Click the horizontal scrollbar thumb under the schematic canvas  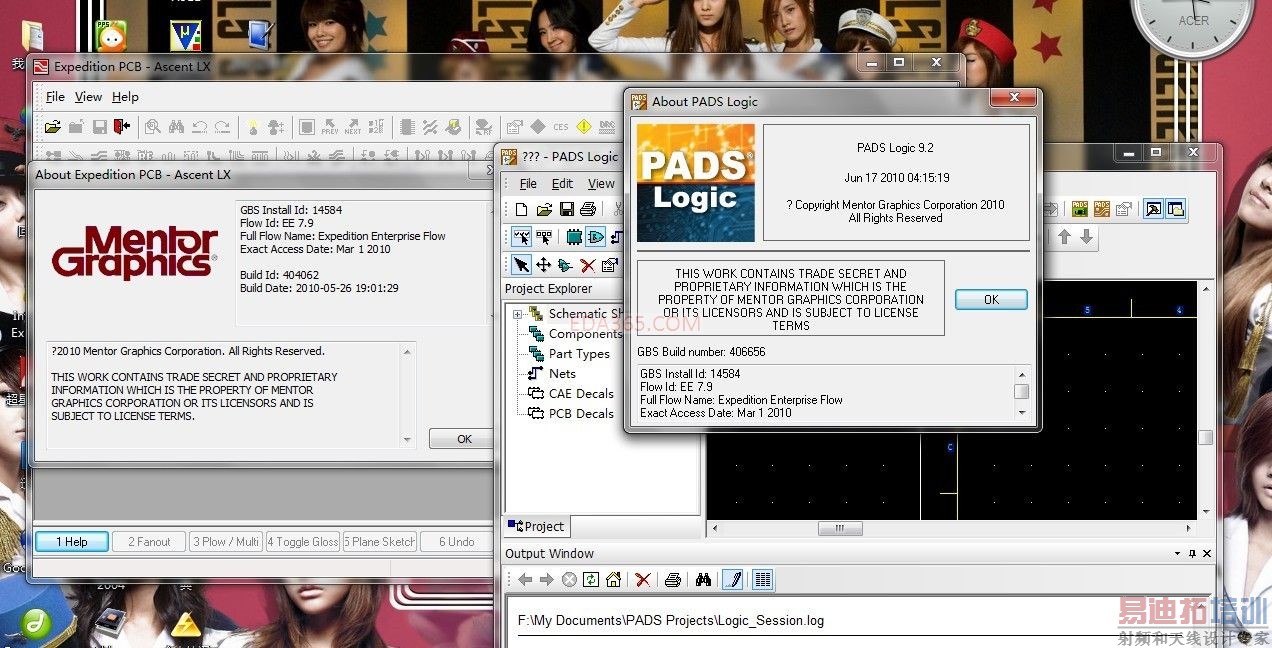coord(840,528)
